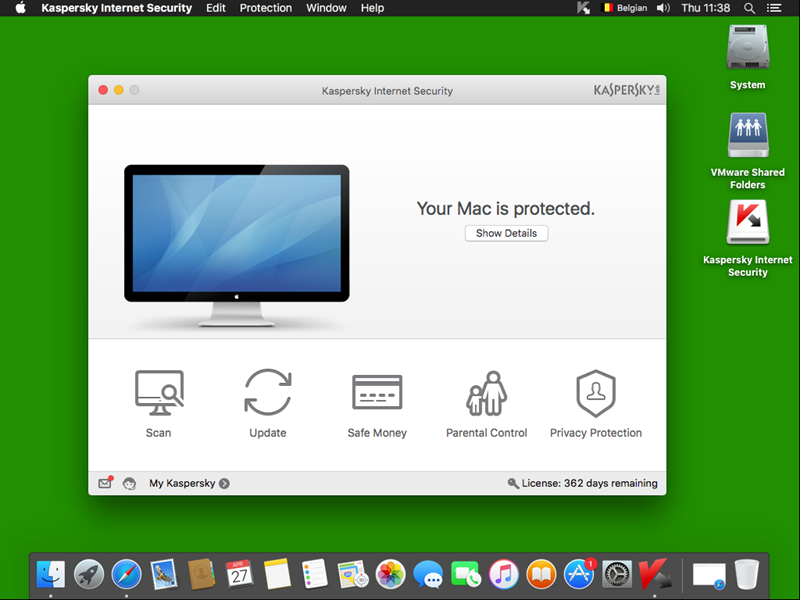Open the Protection menu
The height and width of the screenshot is (600, 800).
[266, 8]
